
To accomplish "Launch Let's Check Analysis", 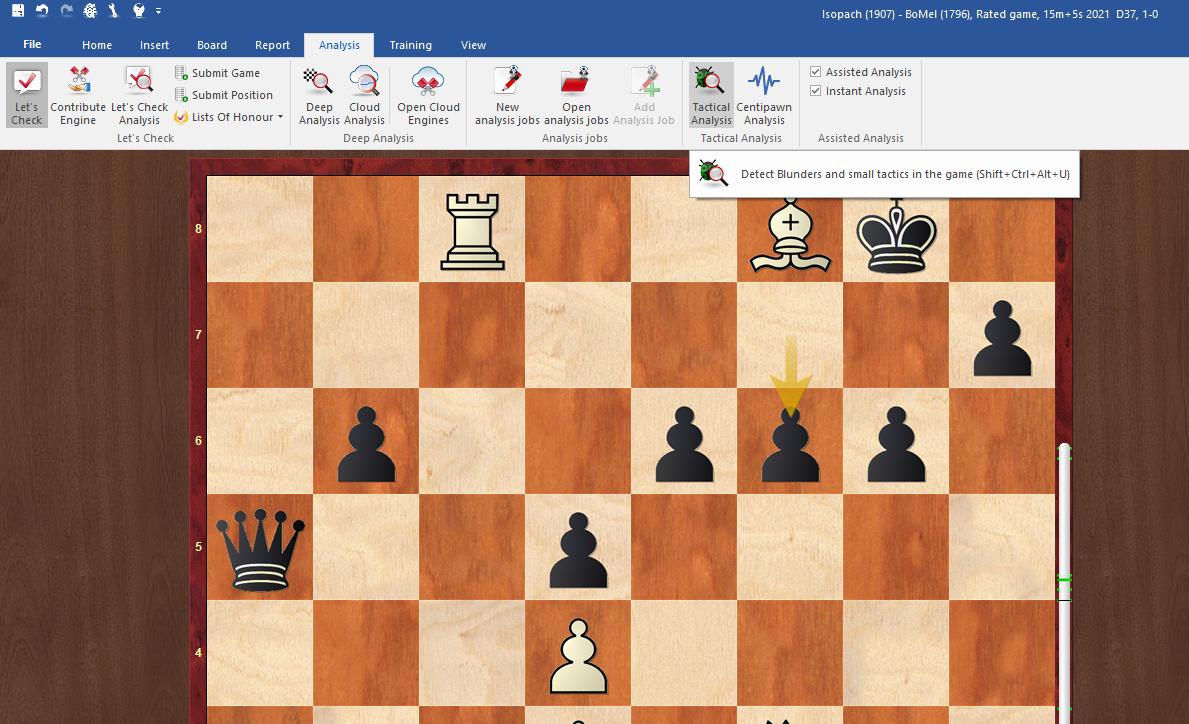I will point(139,95).
